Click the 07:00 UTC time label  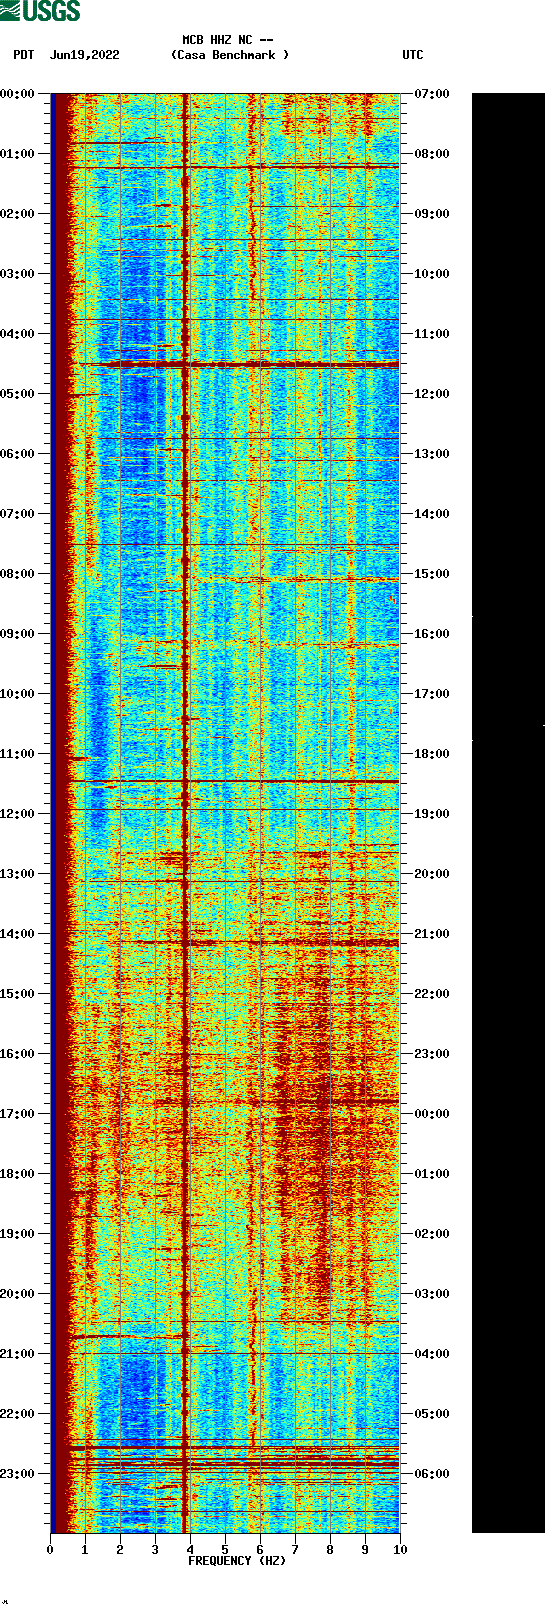coord(432,94)
